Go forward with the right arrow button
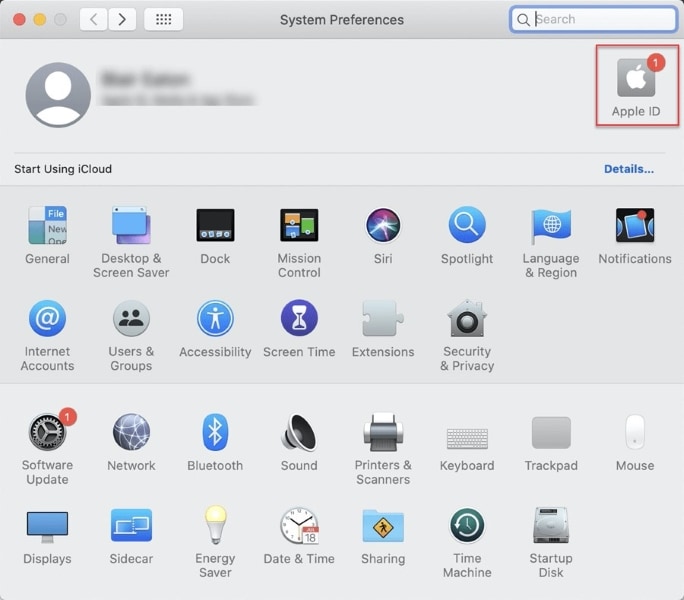The width and height of the screenshot is (684, 600). pyautogui.click(x=122, y=19)
